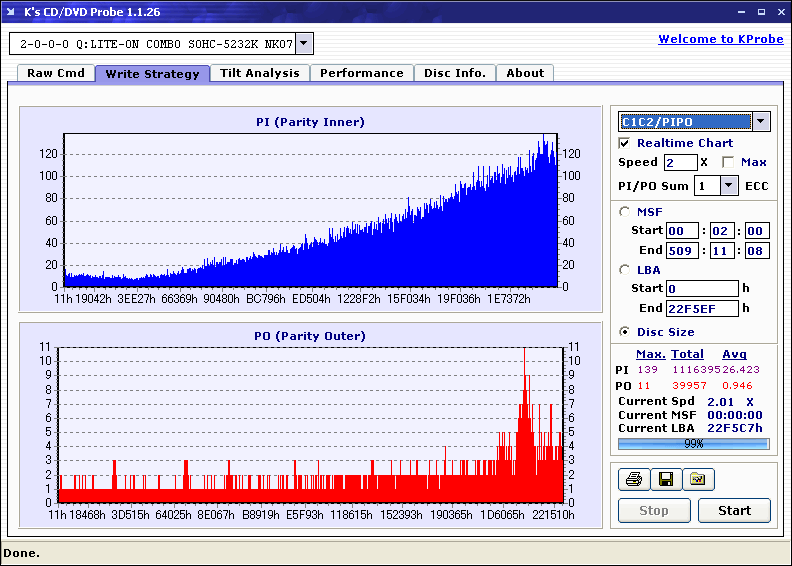Viewport: 792px width, 566px height.
Task: Click the MSF Start seconds field
Action: [722, 231]
